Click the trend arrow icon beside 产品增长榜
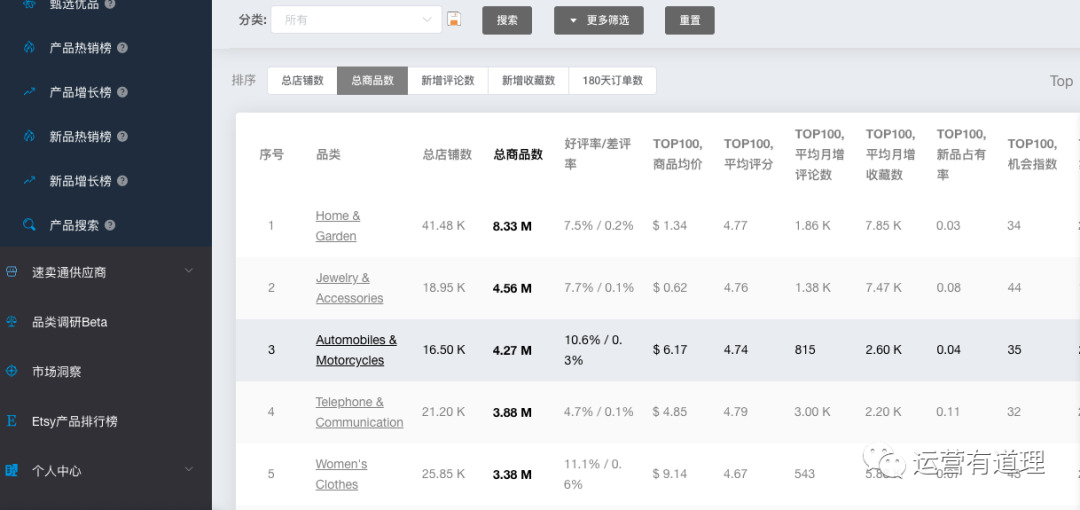The image size is (1080, 510). tap(30, 92)
